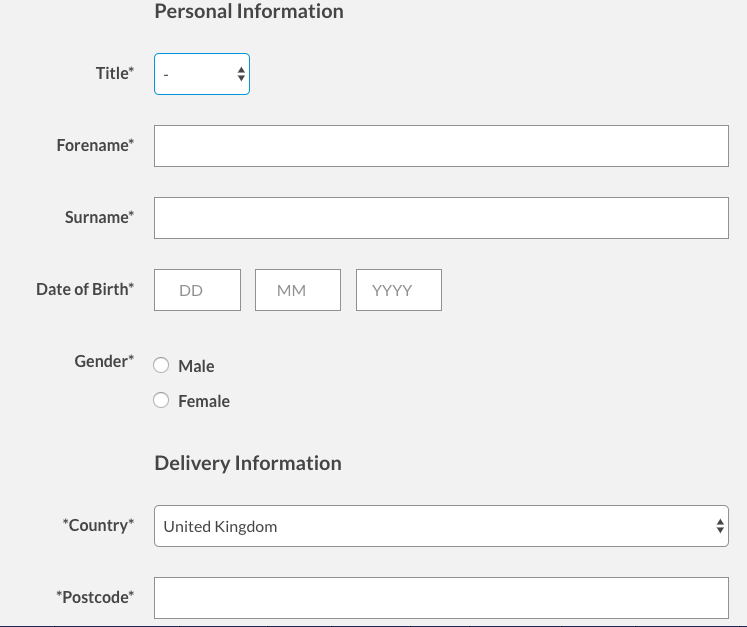The image size is (747, 627).
Task: Choose the Female radio button
Action: click(161, 401)
